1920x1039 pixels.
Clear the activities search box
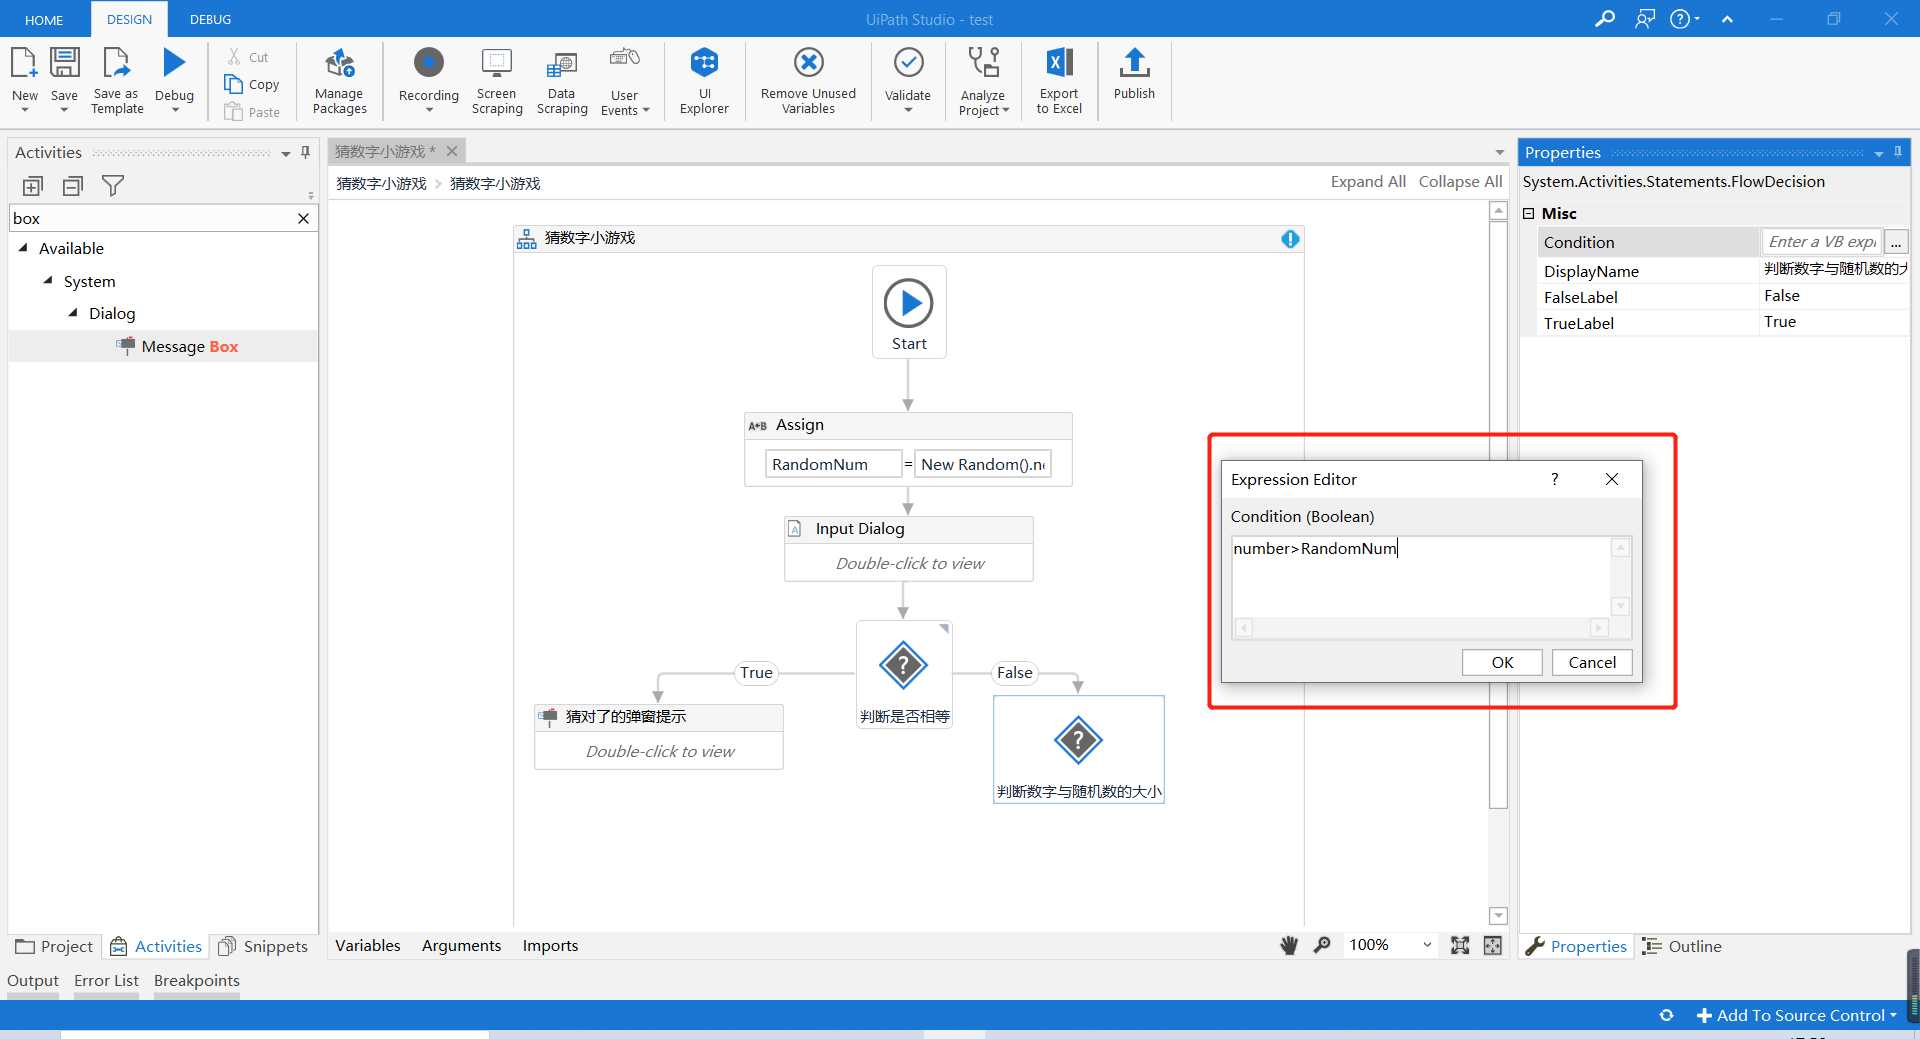coord(303,218)
